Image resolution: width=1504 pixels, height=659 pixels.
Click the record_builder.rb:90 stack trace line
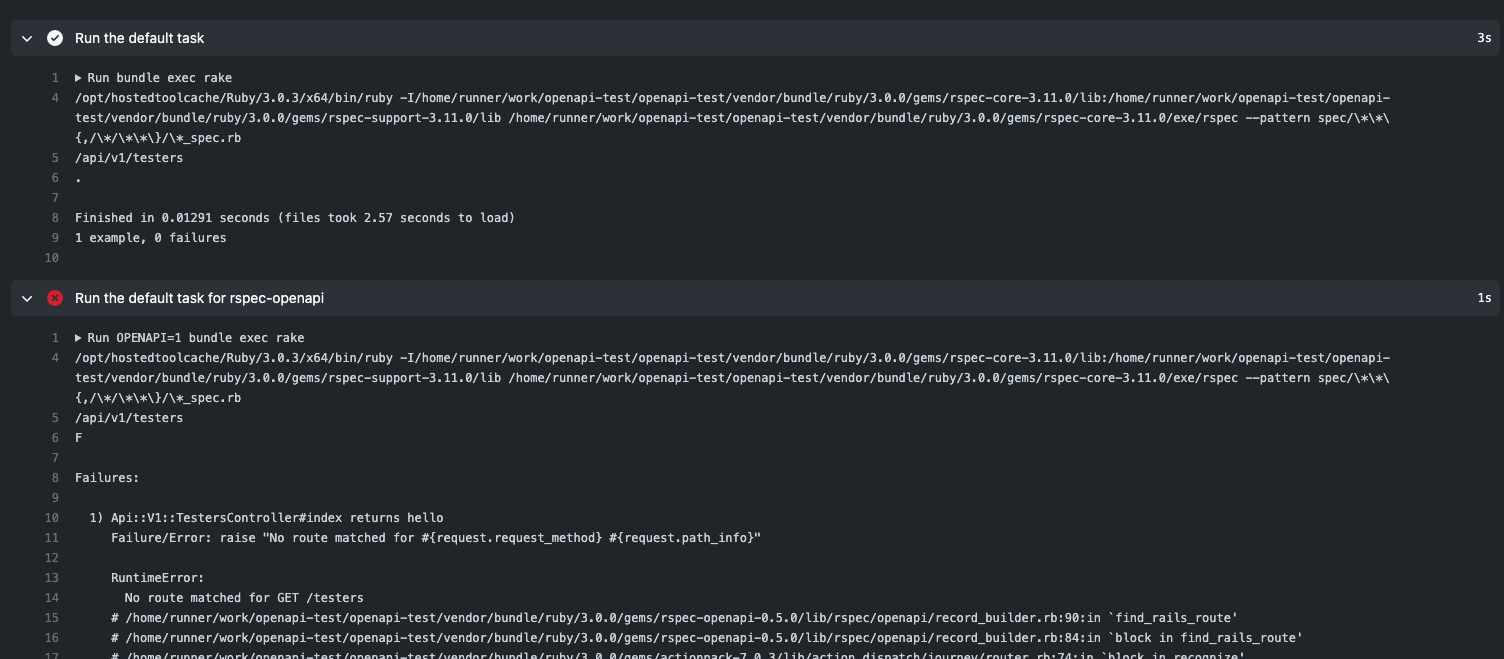674,618
